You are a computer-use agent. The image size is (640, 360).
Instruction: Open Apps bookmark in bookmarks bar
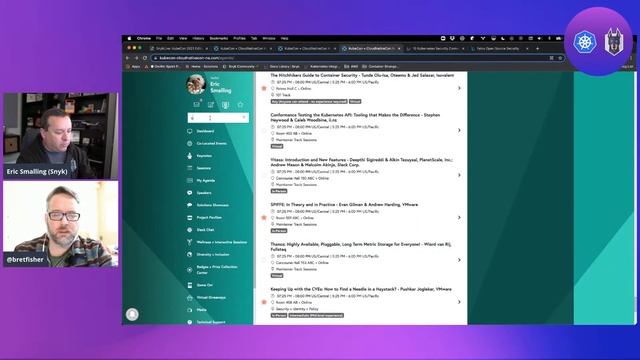pyautogui.click(x=133, y=66)
